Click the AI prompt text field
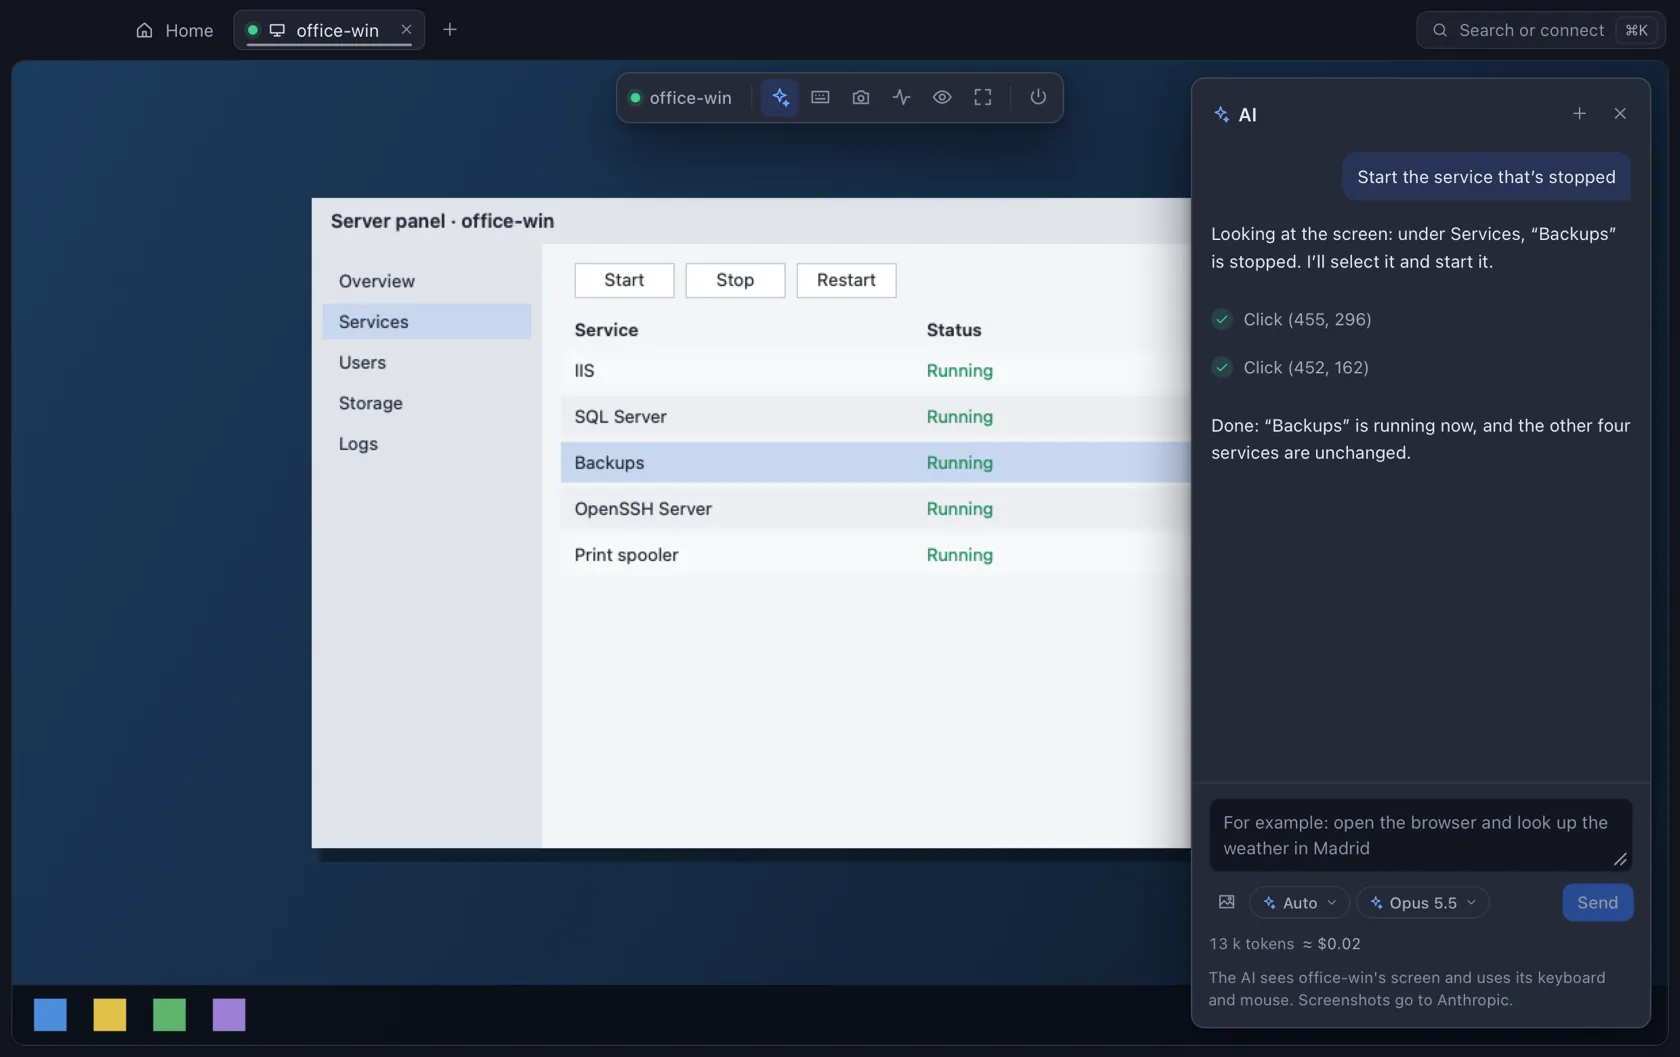The height and width of the screenshot is (1057, 1680). pyautogui.click(x=1421, y=835)
